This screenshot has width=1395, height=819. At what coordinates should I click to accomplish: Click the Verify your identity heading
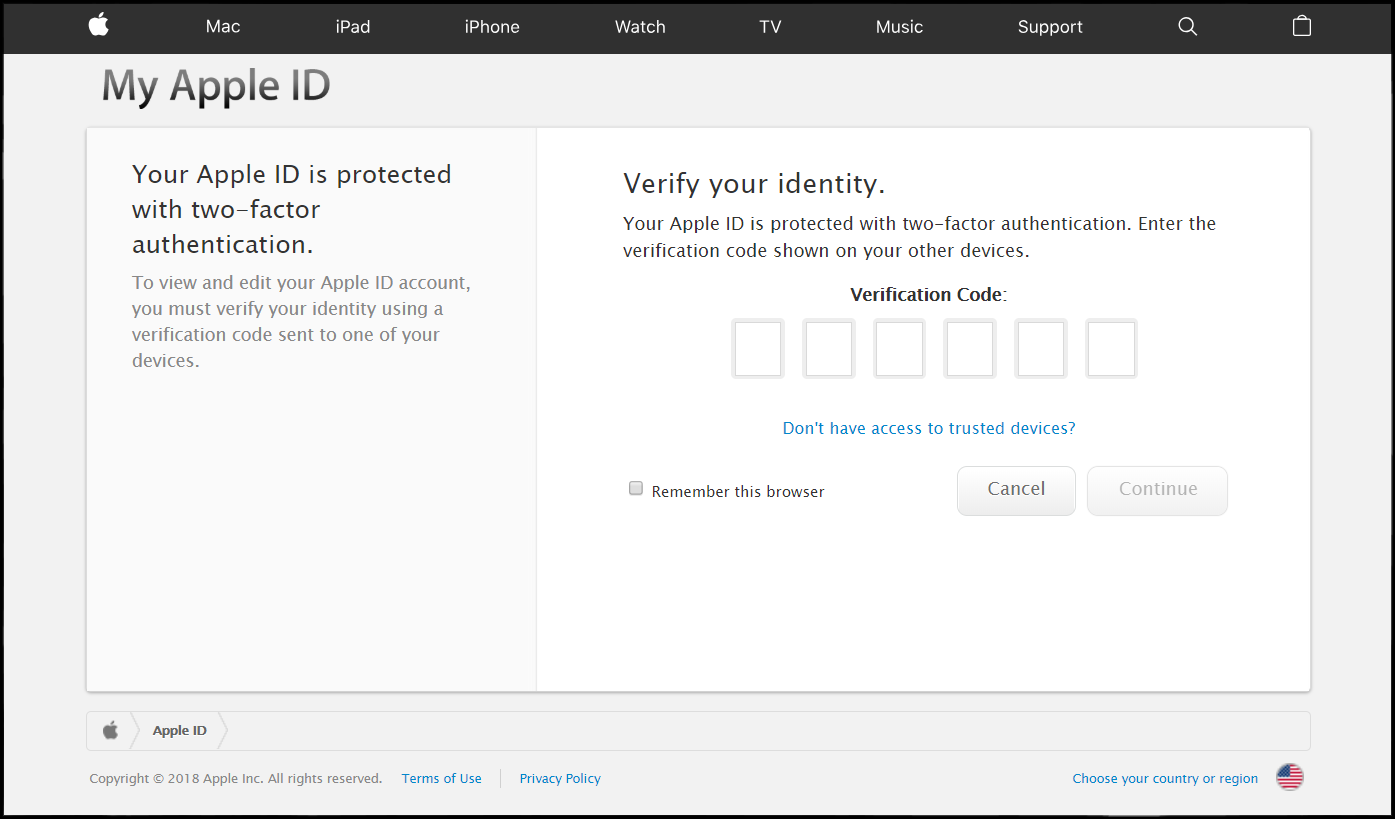pyautogui.click(x=754, y=184)
